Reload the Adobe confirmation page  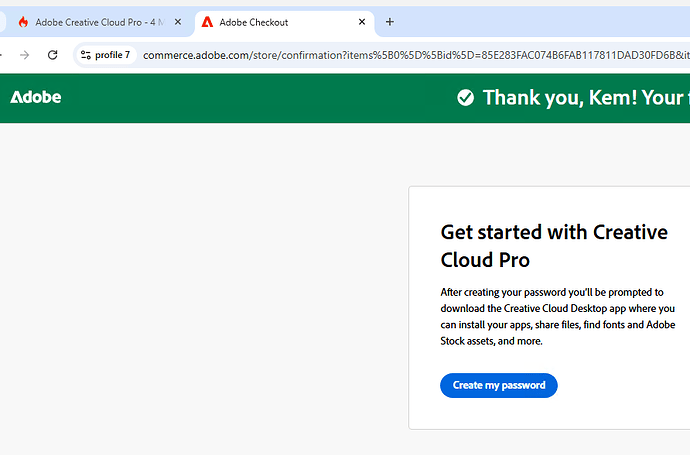53,55
